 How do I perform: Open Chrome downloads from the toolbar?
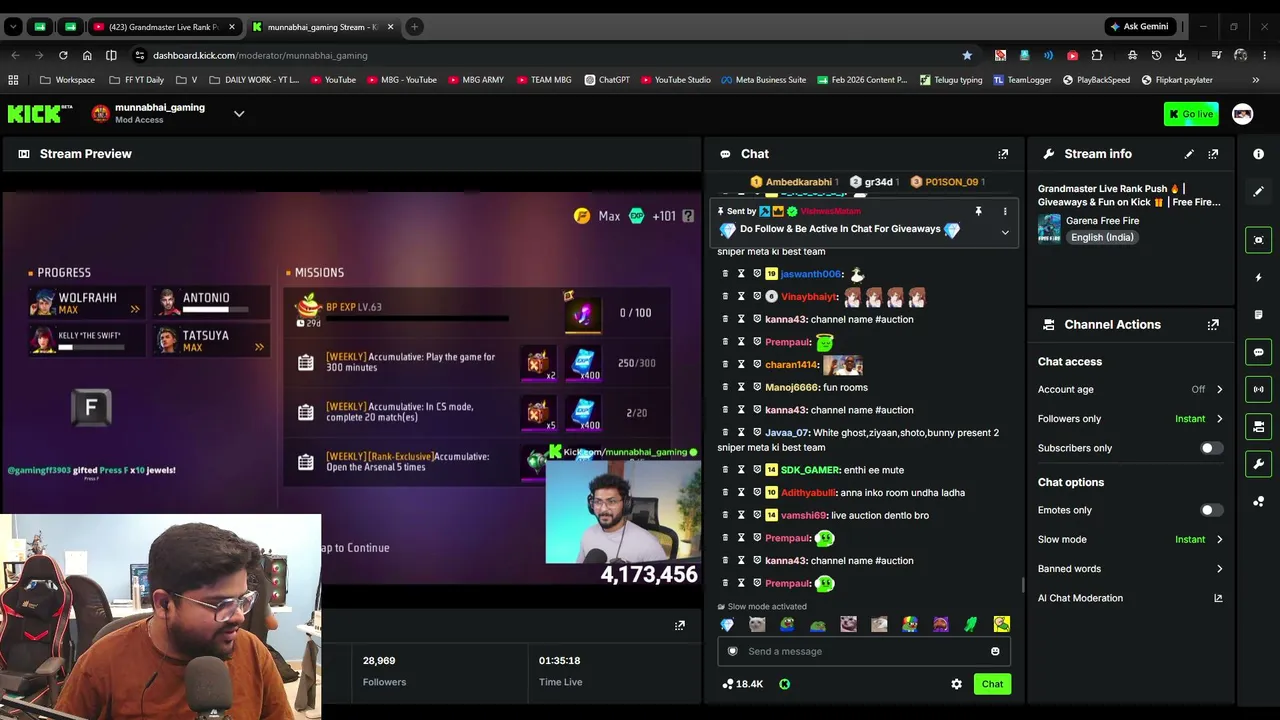1181,55
